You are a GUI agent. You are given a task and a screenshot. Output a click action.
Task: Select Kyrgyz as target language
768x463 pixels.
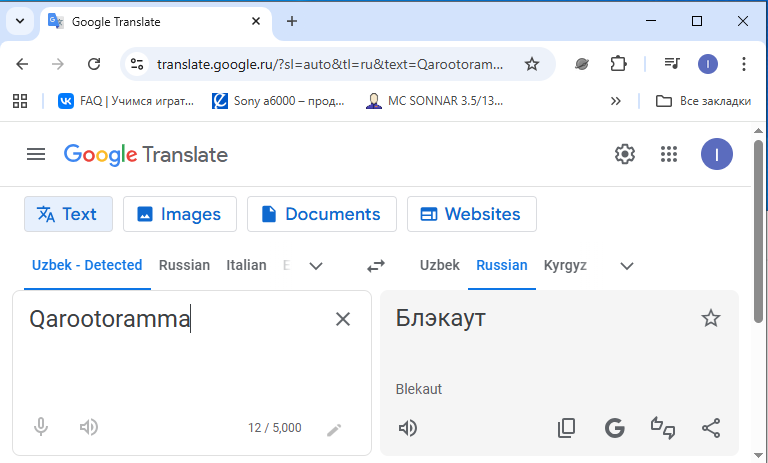tap(565, 265)
